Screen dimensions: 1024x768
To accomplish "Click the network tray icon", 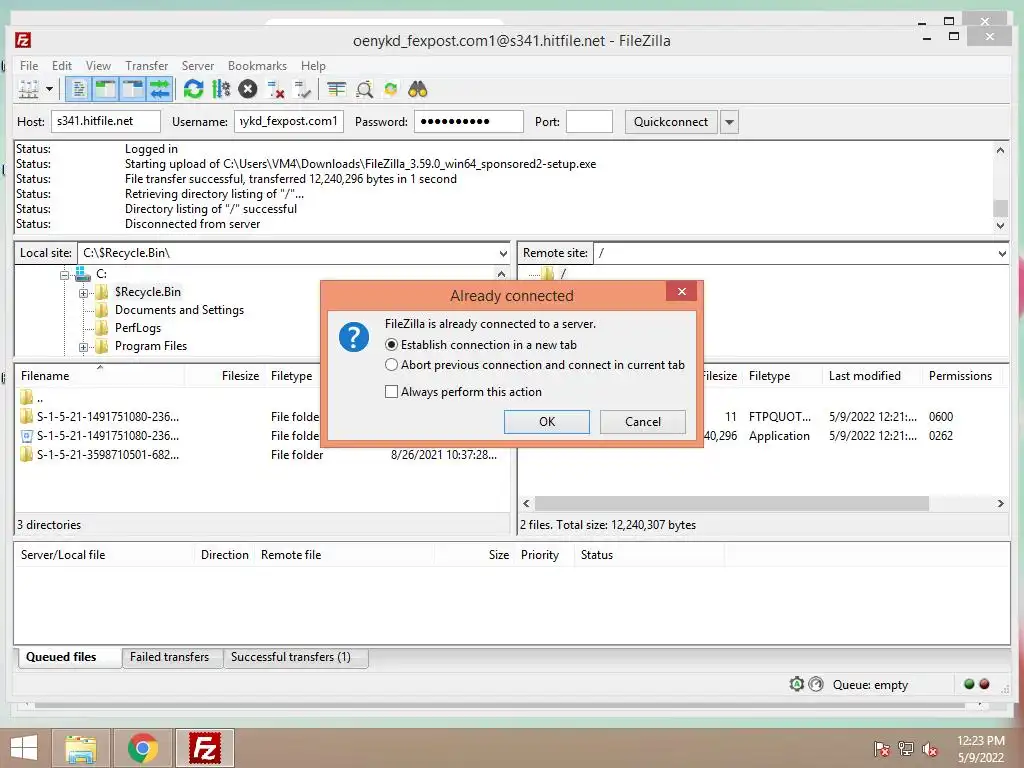I will 906,749.
